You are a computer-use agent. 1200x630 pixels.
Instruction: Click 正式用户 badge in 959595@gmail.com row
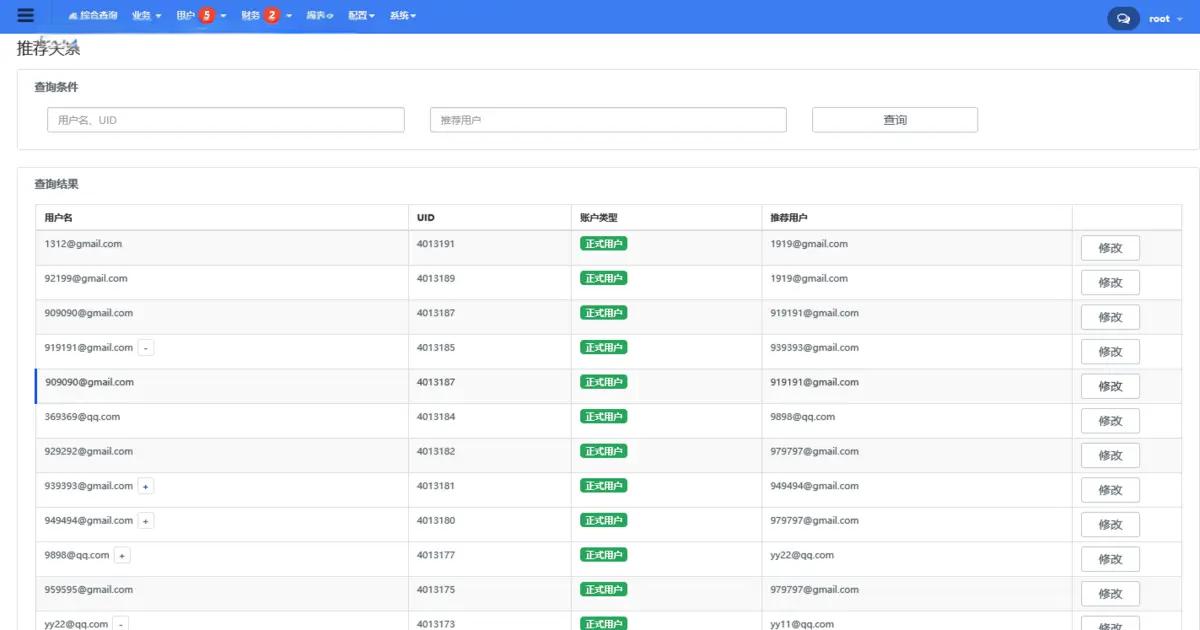coord(604,590)
